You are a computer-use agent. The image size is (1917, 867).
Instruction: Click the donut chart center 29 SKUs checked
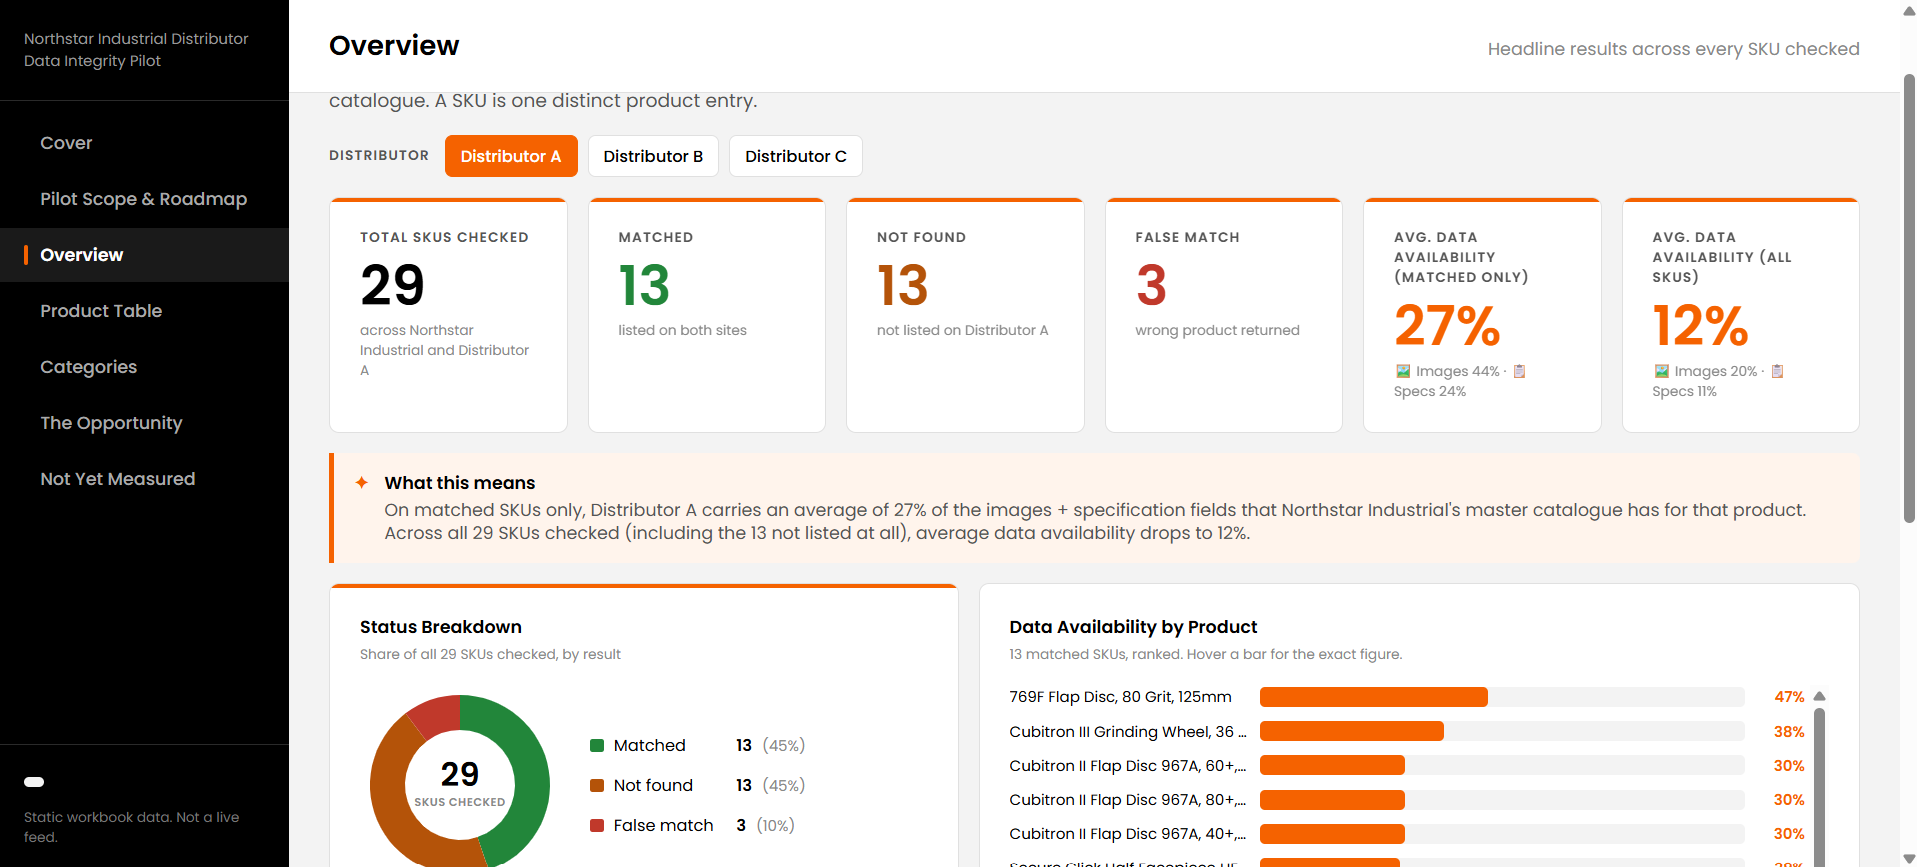point(460,783)
